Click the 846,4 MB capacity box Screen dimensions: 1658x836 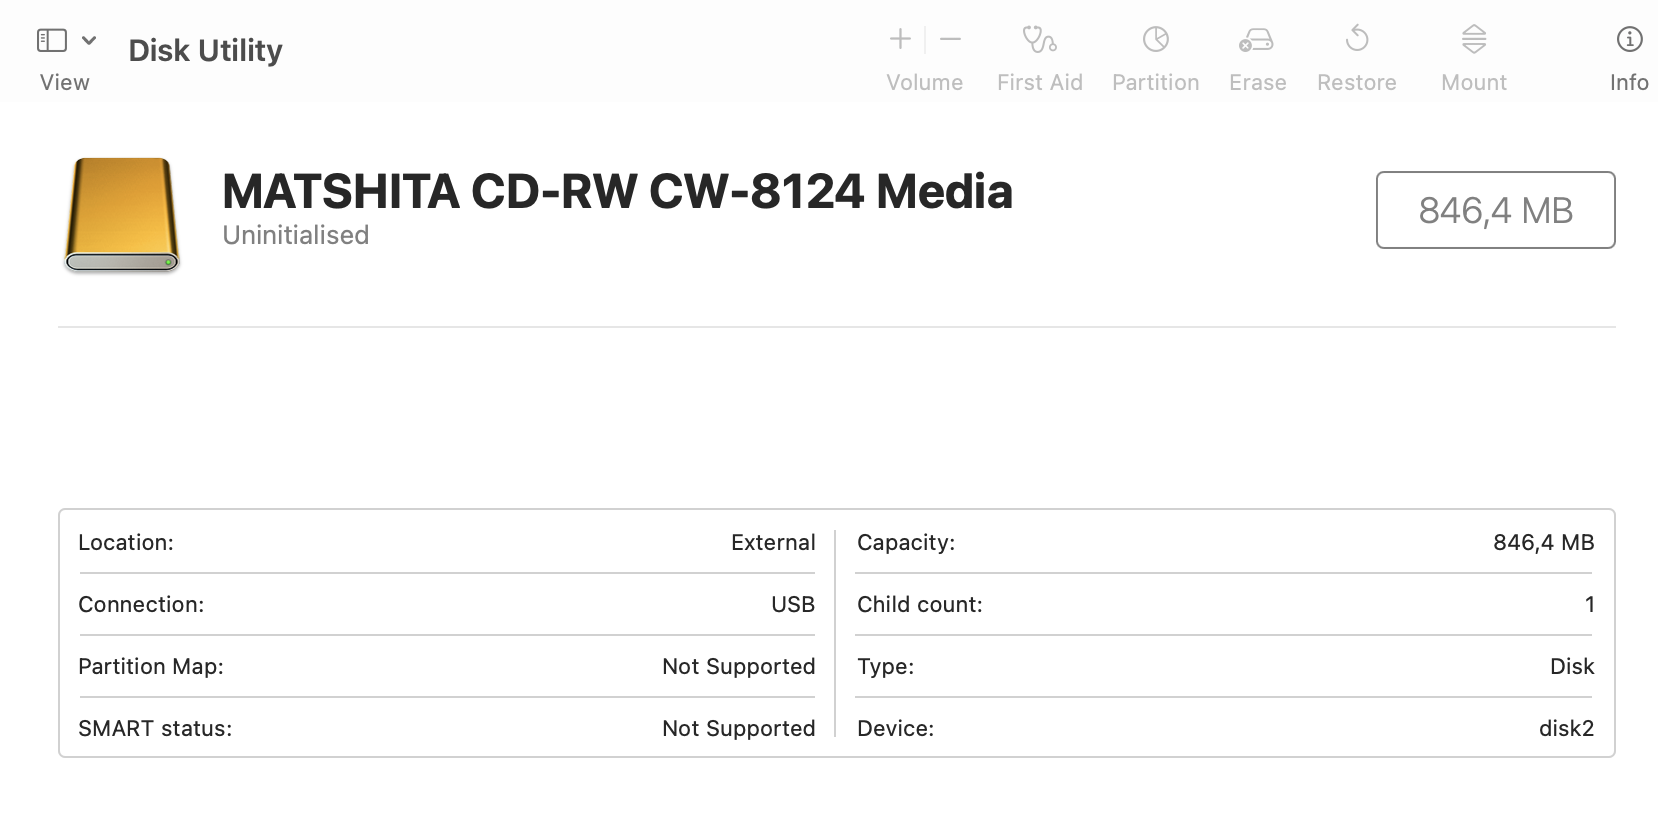click(1495, 210)
